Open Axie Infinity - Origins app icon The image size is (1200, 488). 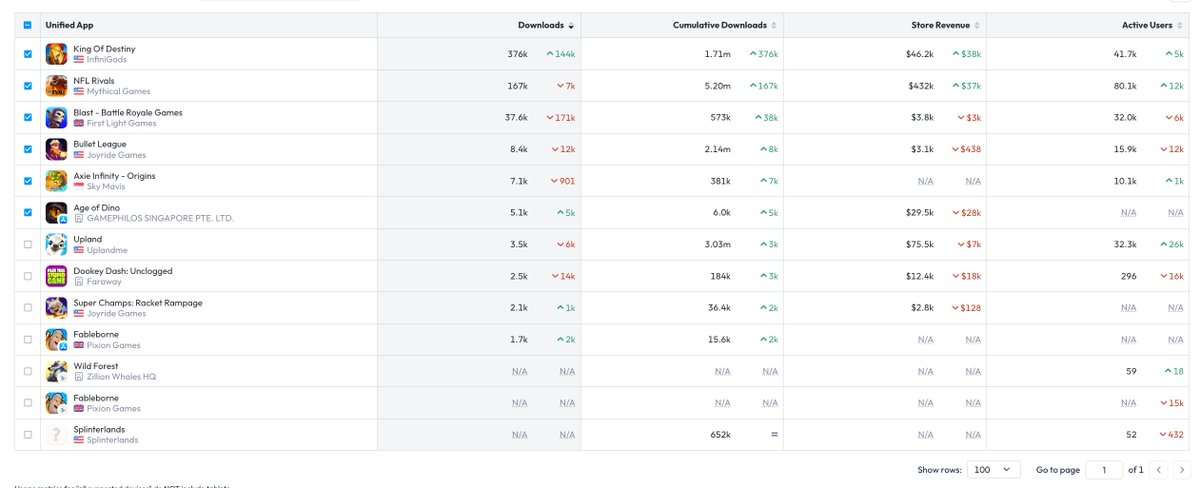click(x=56, y=181)
